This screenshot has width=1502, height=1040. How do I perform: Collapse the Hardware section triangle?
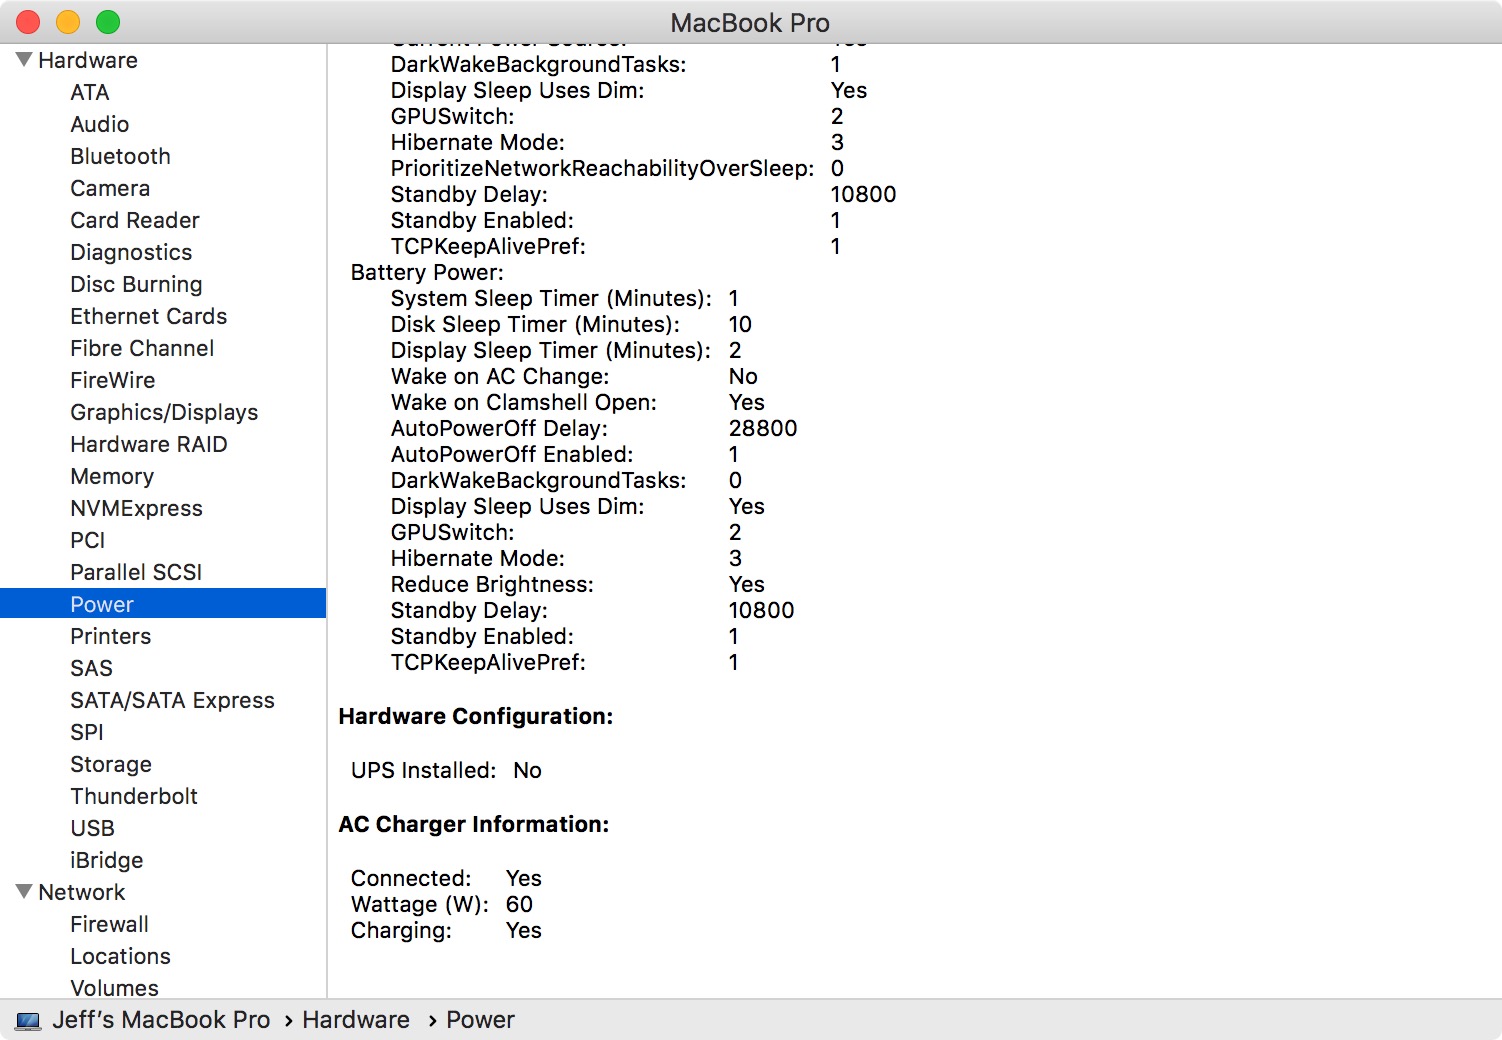tap(24, 60)
